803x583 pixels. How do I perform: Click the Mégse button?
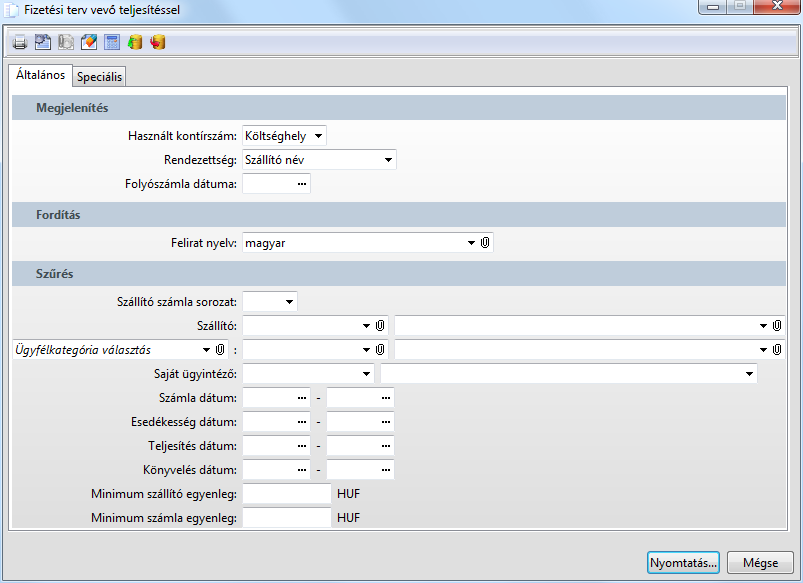click(760, 563)
